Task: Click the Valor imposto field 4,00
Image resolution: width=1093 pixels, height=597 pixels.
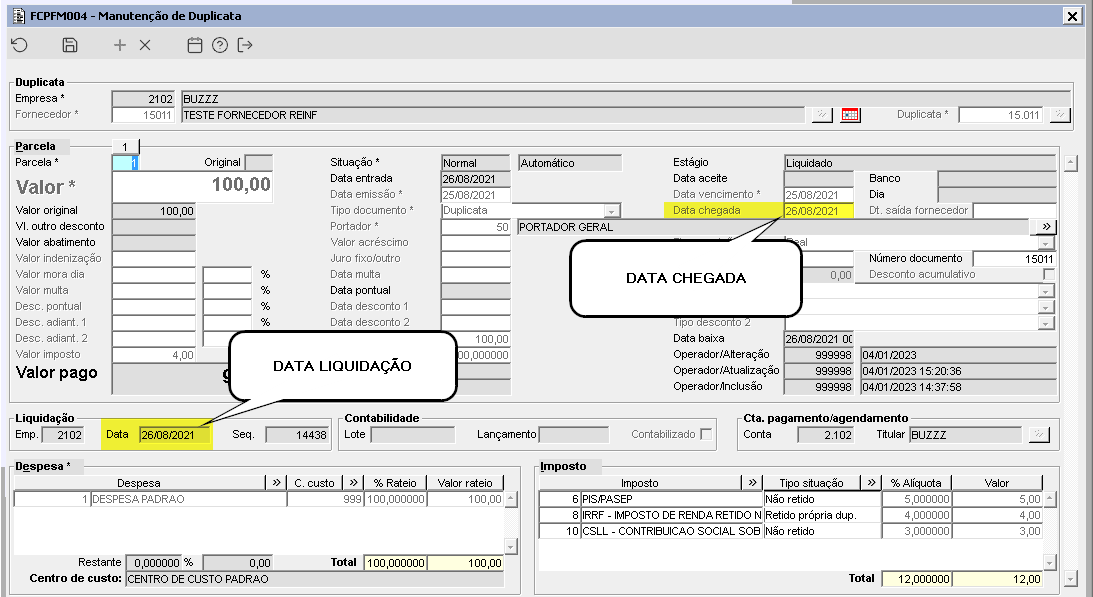Action: point(153,355)
